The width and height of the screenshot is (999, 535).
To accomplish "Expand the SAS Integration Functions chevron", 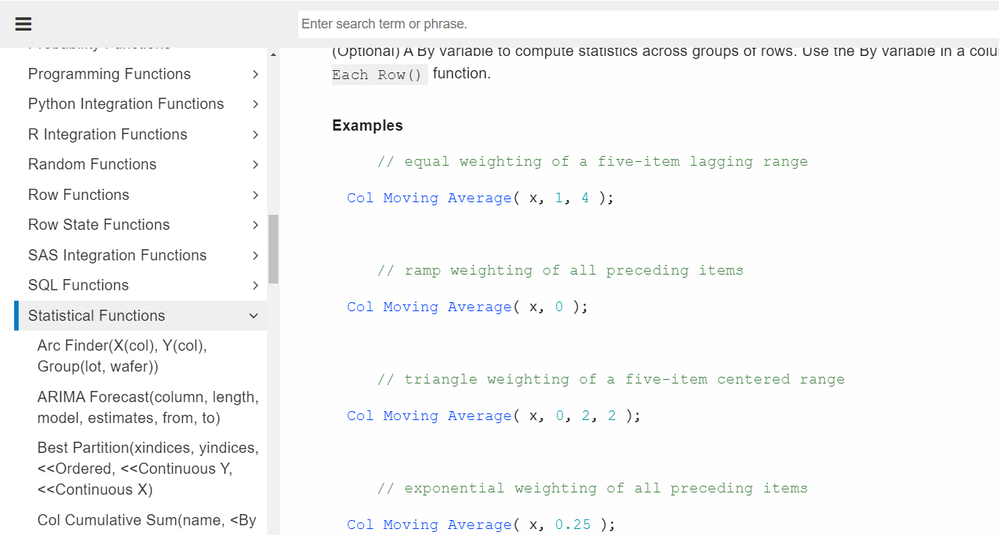I will (x=255, y=255).
